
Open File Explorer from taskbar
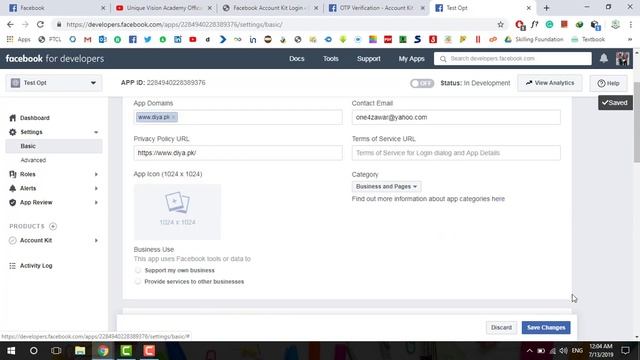[80, 351]
